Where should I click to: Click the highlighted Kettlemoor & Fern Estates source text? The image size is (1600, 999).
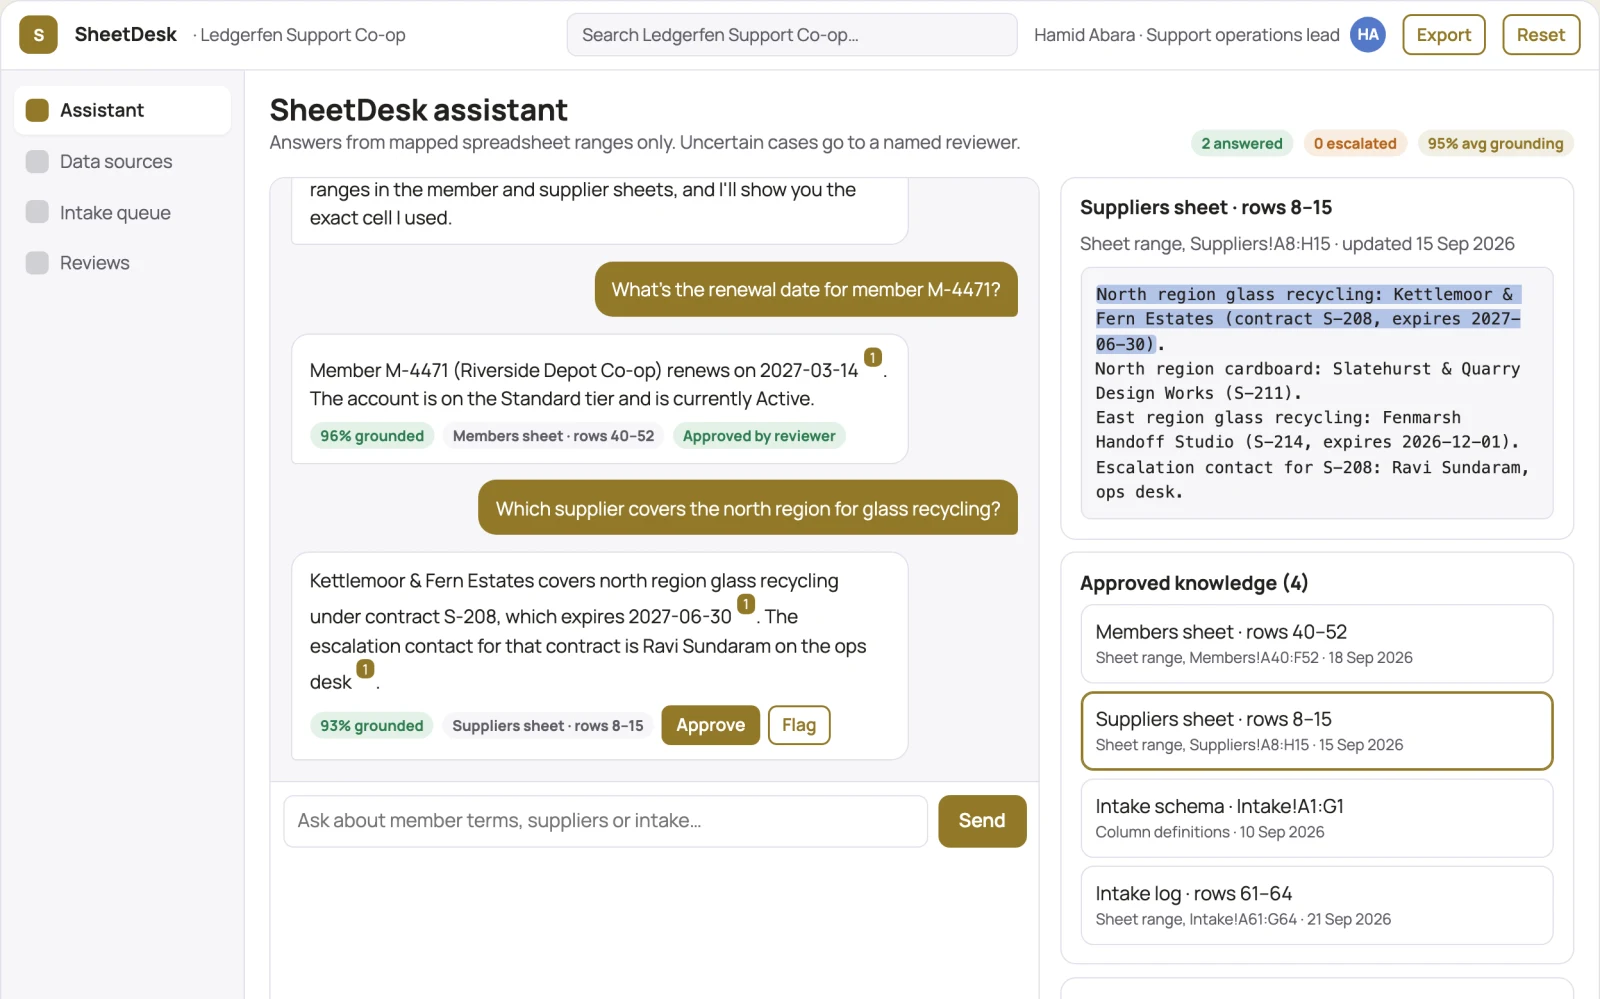coord(1308,319)
